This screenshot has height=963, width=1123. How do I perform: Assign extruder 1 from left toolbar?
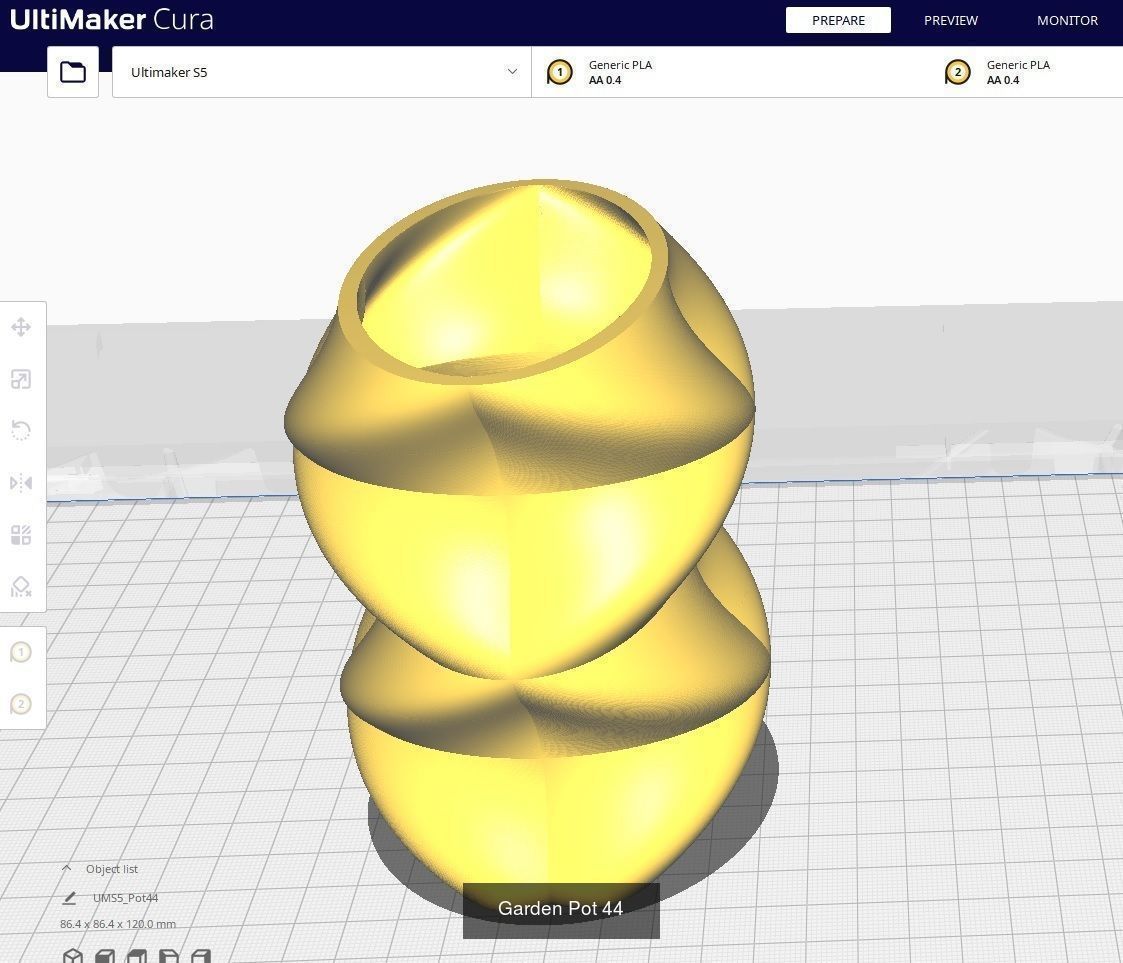[x=21, y=652]
